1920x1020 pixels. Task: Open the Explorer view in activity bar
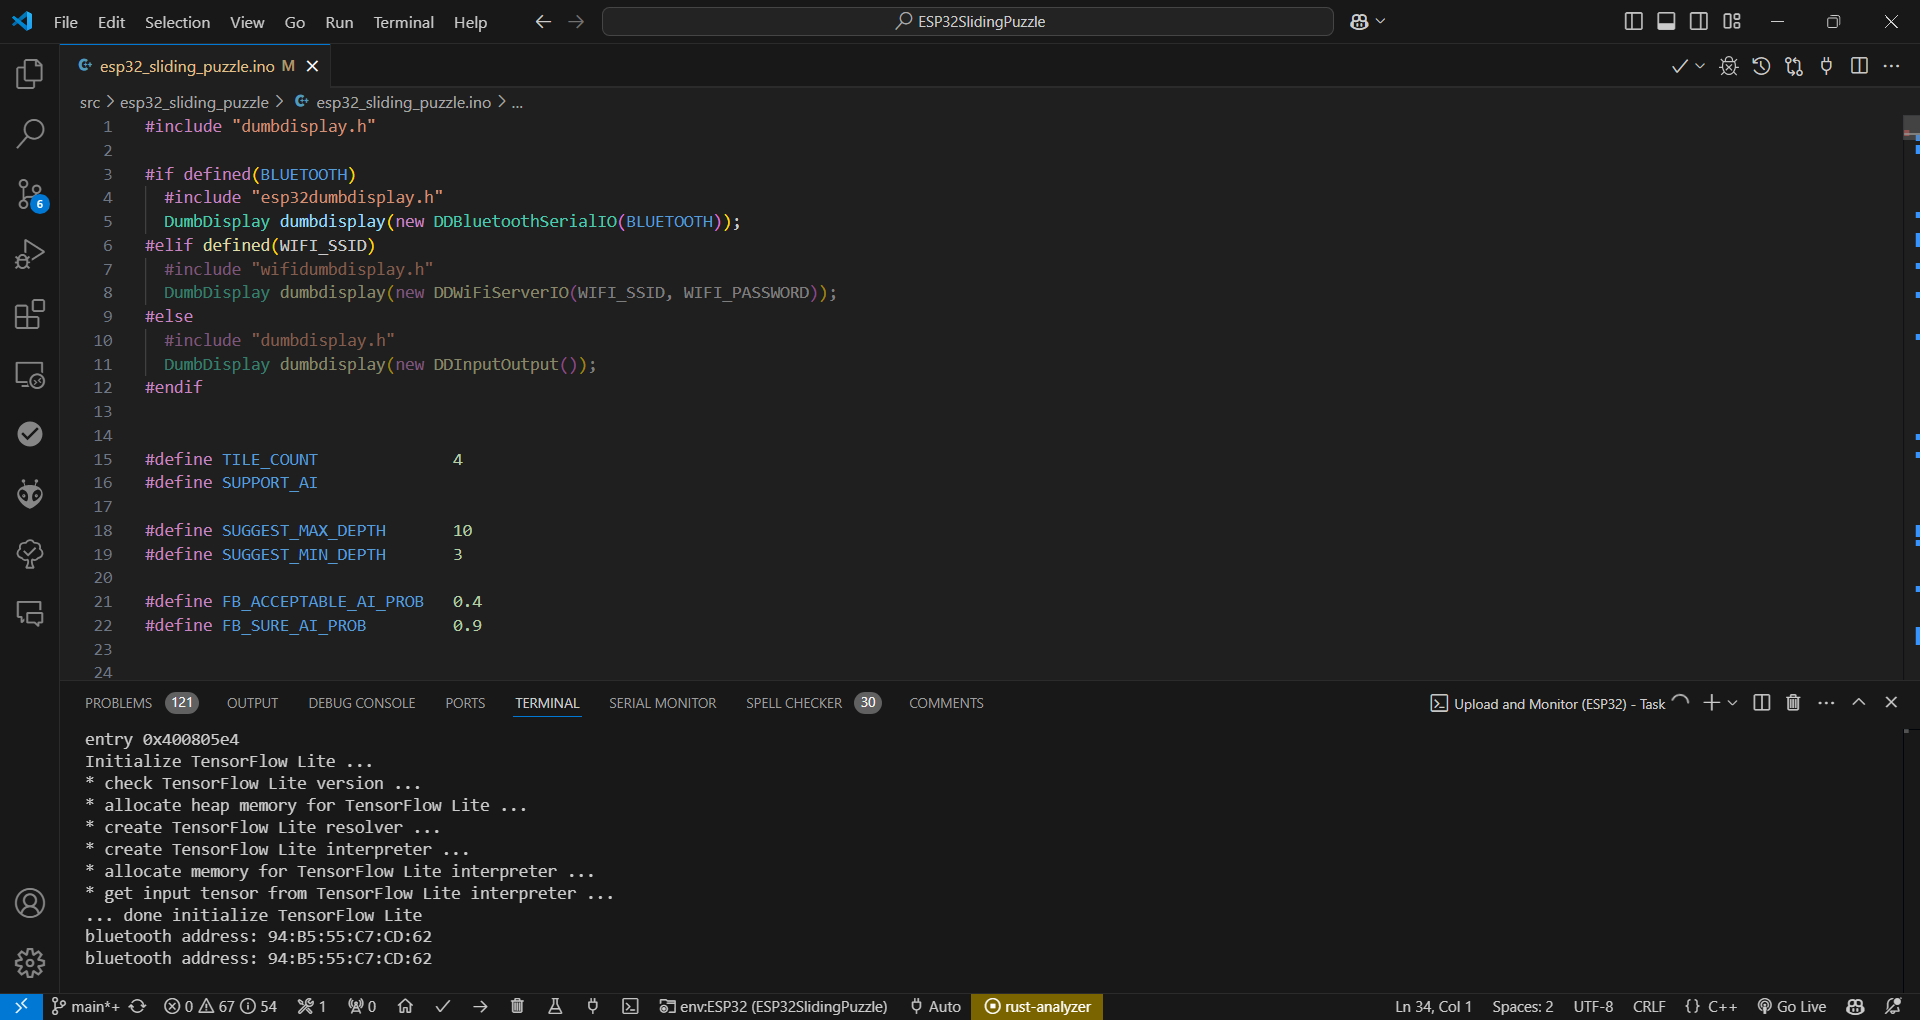click(x=30, y=73)
